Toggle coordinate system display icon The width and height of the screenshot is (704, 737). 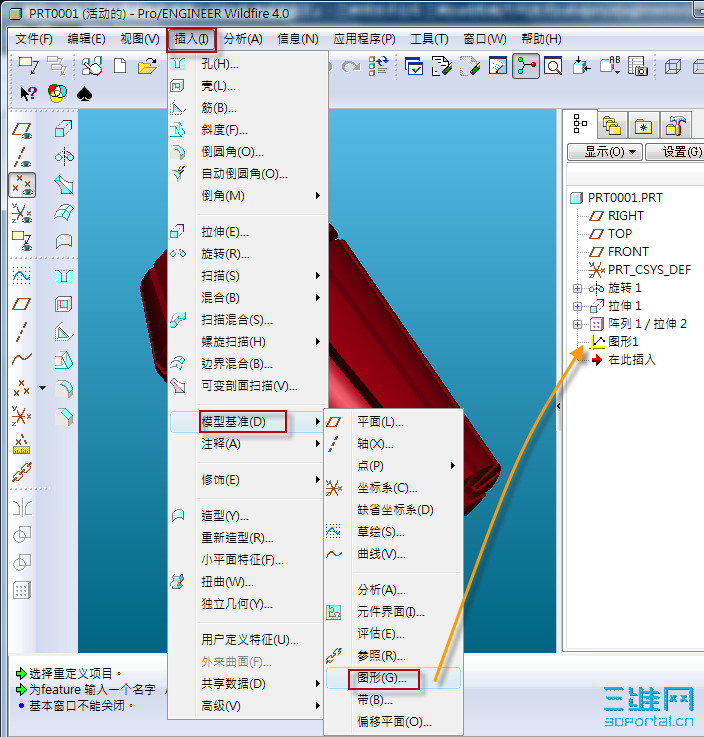(x=22, y=213)
